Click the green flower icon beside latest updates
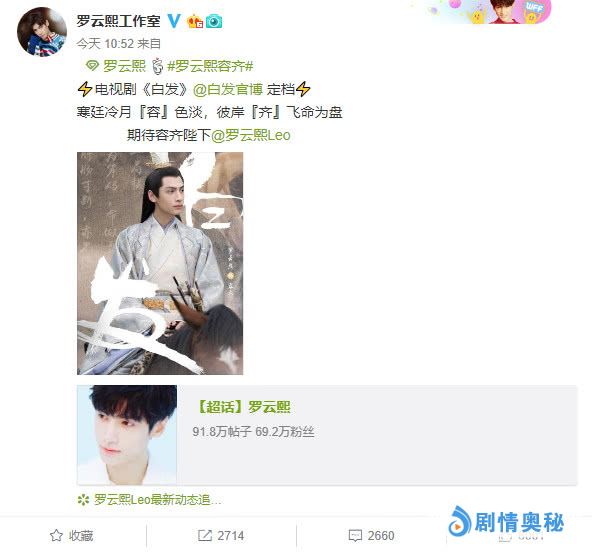The width and height of the screenshot is (592, 552). [x=83, y=500]
